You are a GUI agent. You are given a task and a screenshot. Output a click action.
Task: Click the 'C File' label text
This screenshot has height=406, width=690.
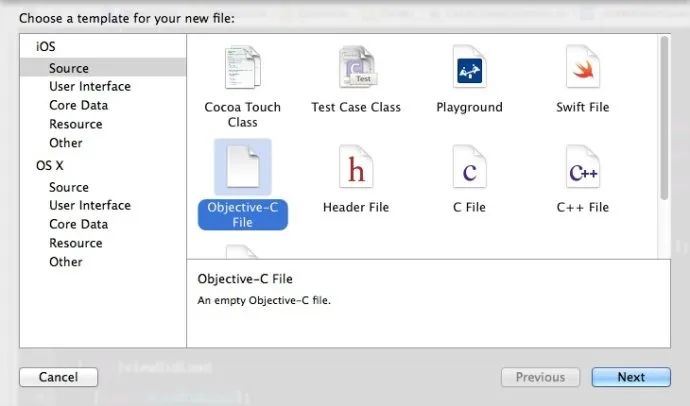[x=469, y=207]
